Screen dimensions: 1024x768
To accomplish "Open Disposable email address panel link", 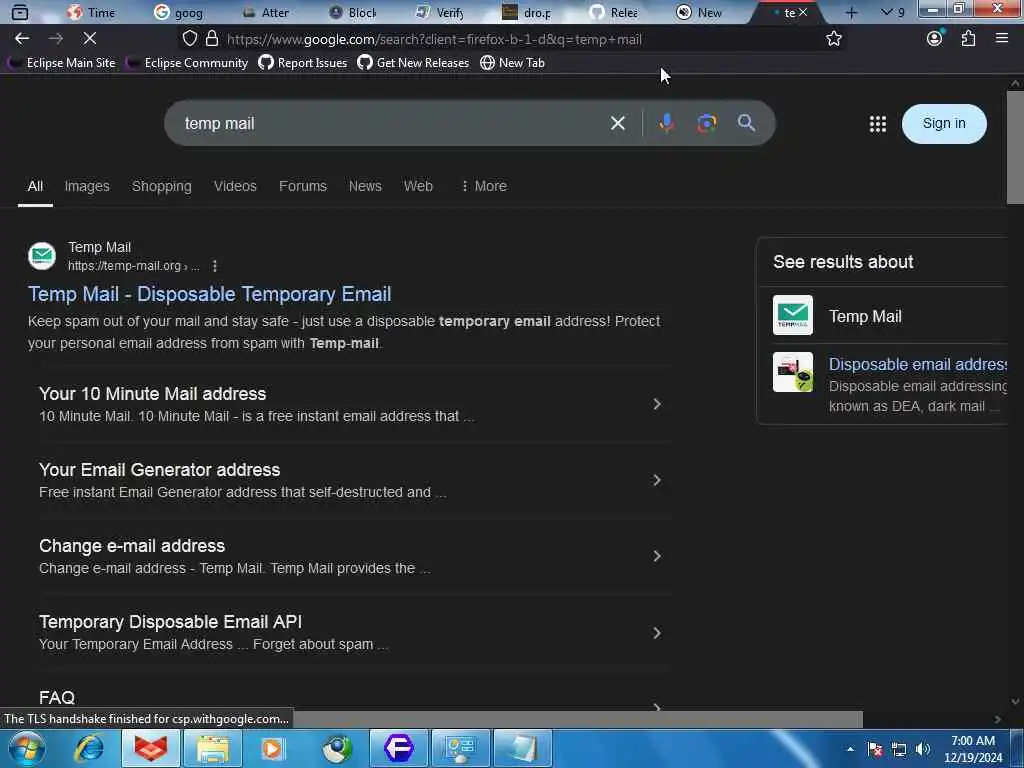I will coord(917,364).
